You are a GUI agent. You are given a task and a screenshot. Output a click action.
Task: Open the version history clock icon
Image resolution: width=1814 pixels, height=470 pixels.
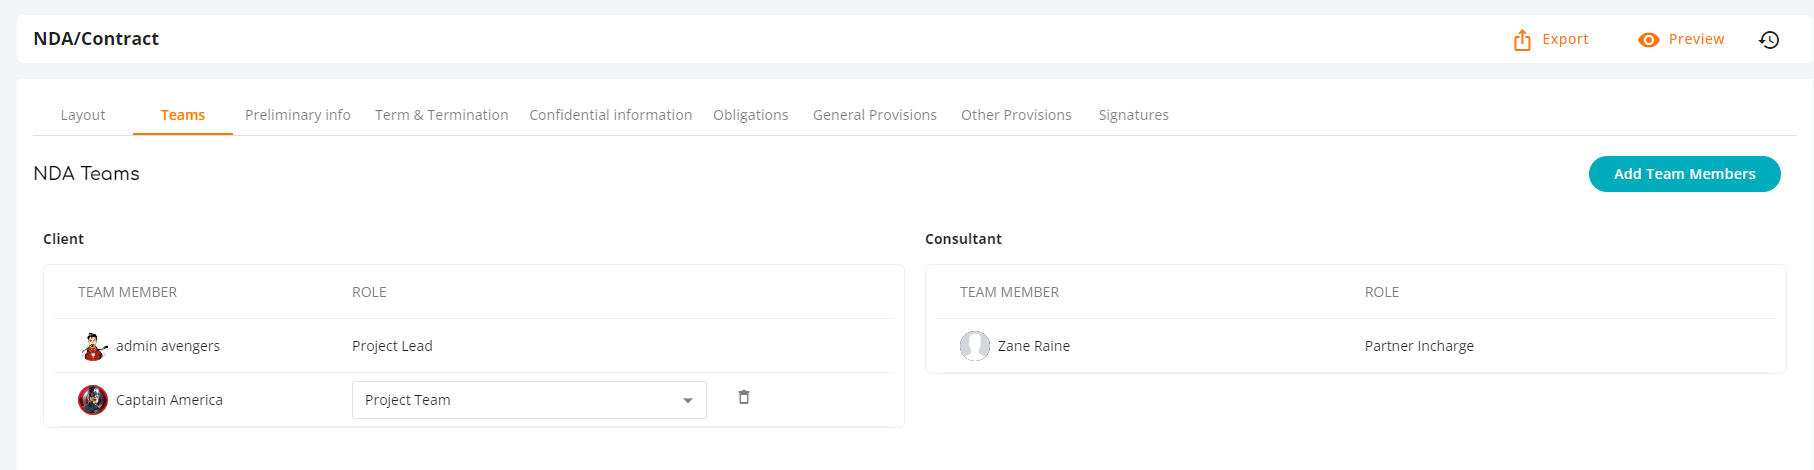point(1769,40)
